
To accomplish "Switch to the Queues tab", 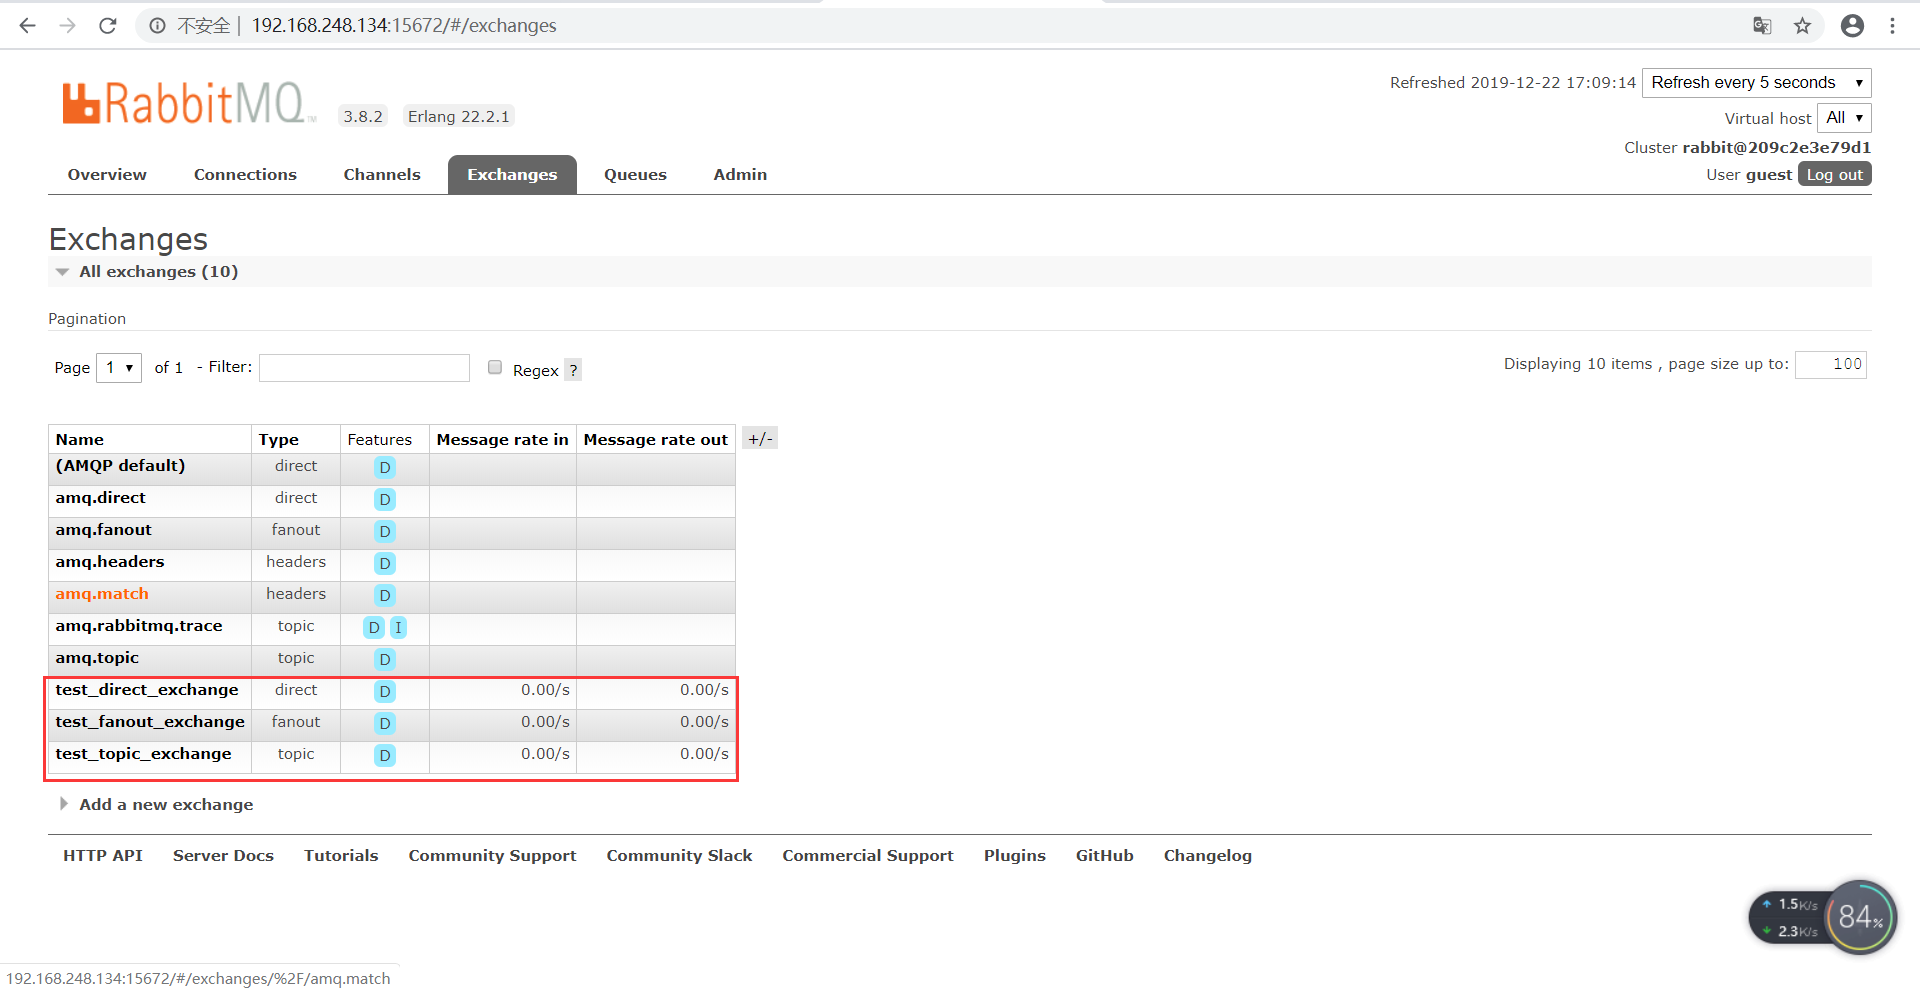I will (635, 175).
